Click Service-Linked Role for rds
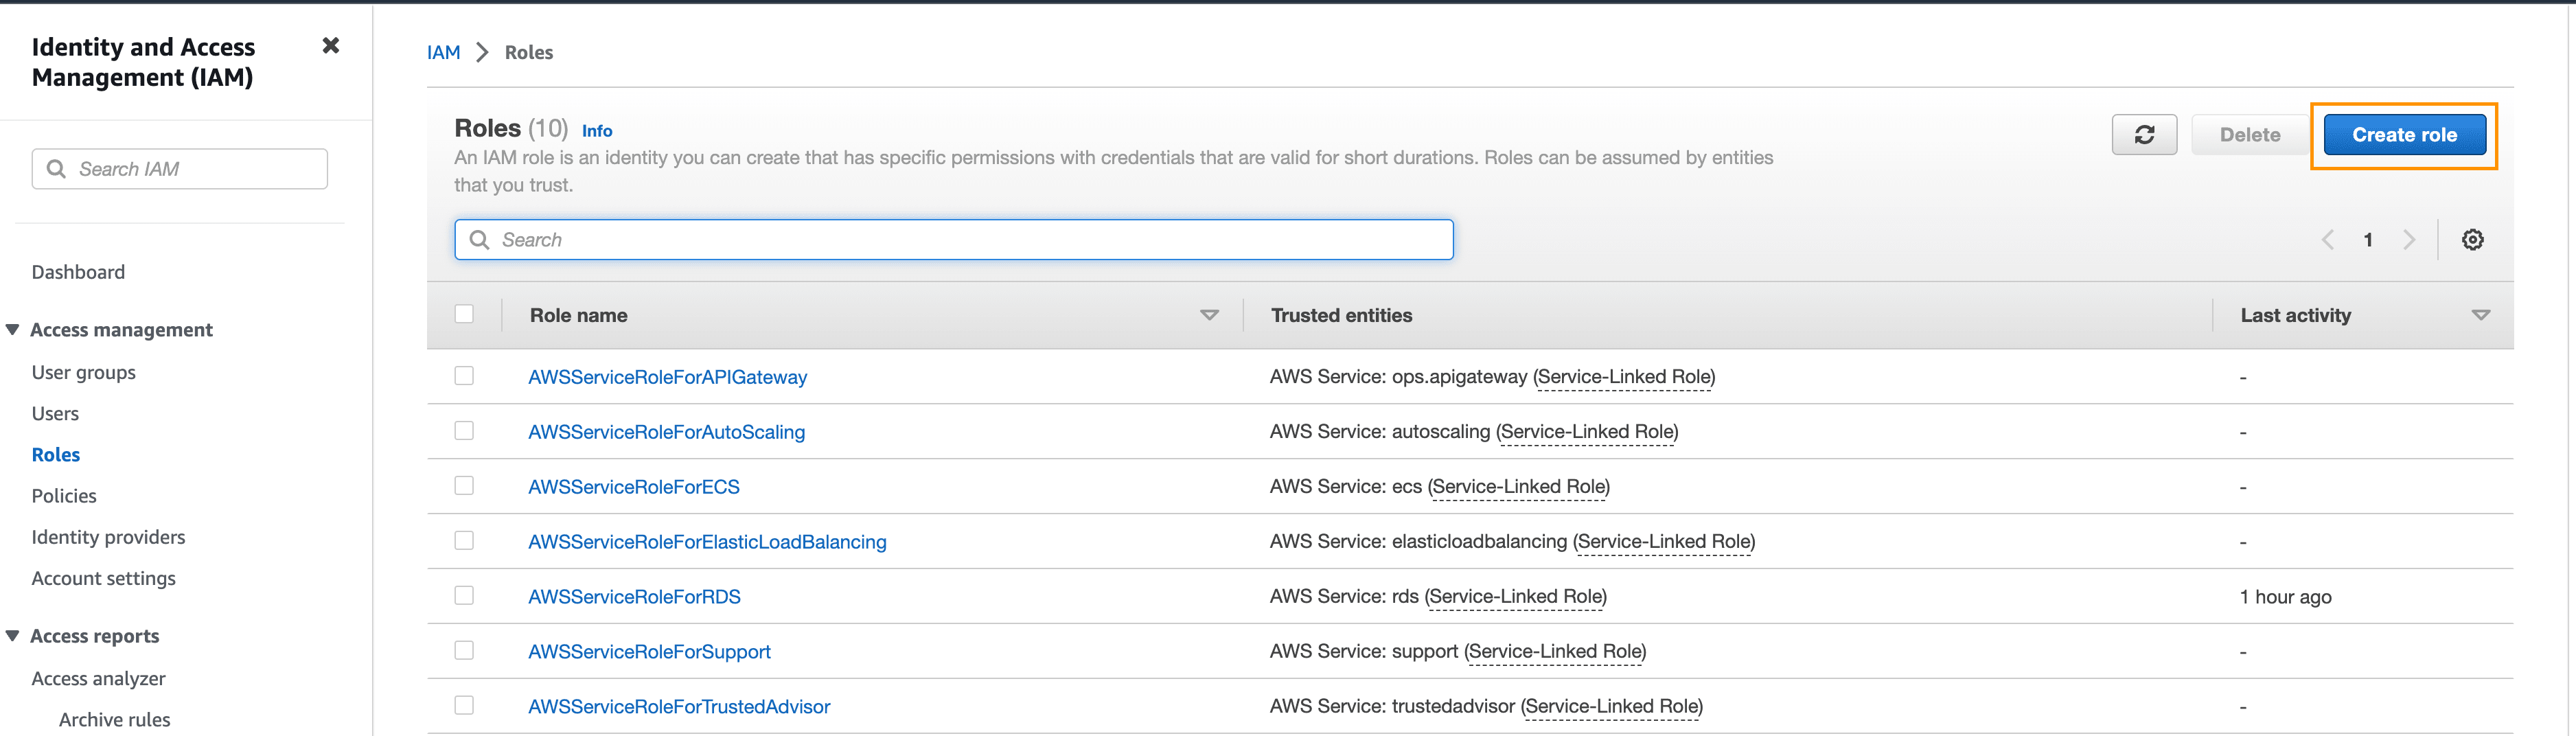 point(1516,597)
